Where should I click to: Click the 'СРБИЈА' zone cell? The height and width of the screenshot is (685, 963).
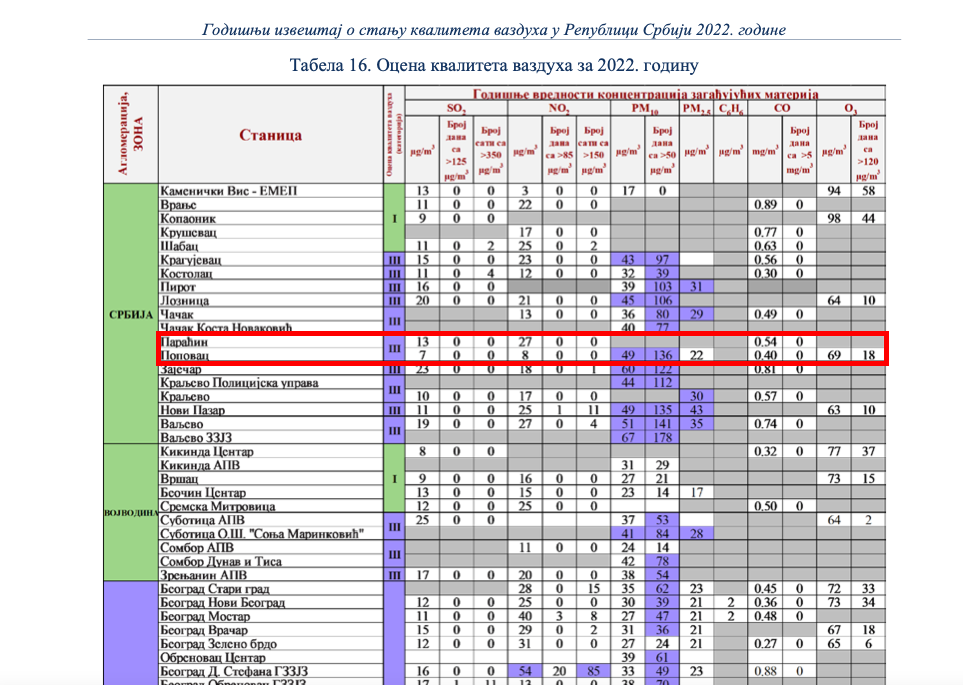click(x=130, y=315)
